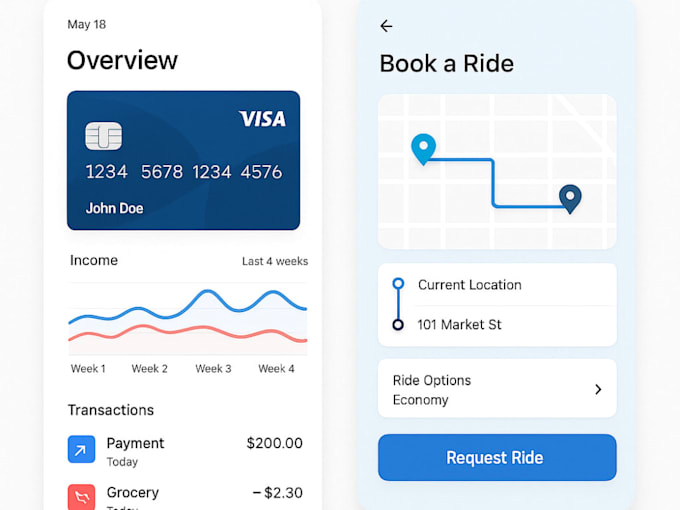Tap the Current Location circle marker
Image resolution: width=680 pixels, height=510 pixels.
[x=398, y=284]
